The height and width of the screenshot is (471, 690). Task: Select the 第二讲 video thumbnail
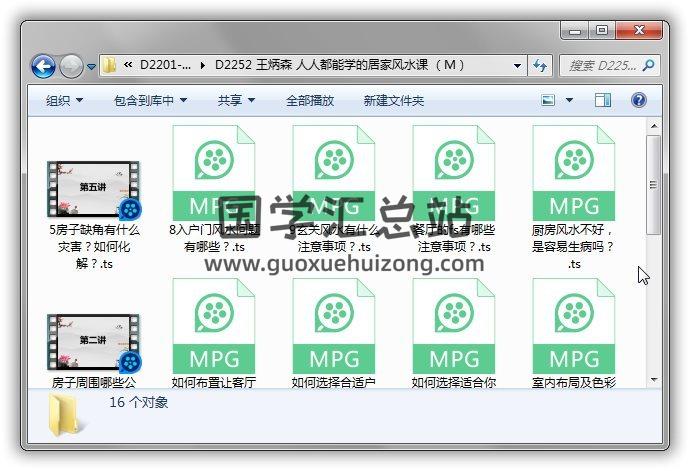pos(94,342)
